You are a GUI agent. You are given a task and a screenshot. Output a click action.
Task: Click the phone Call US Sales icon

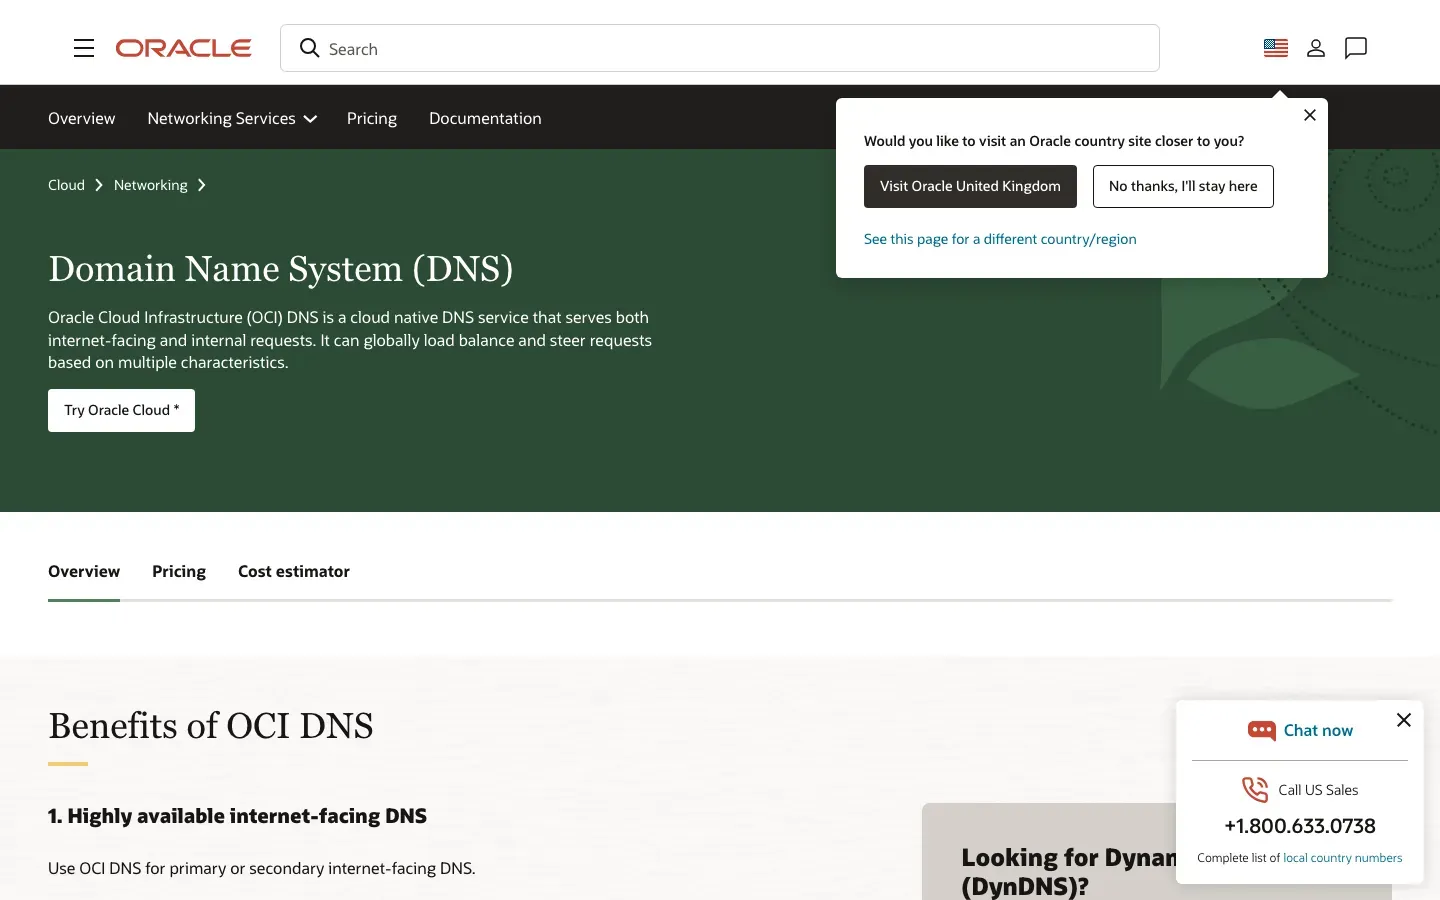pyautogui.click(x=1255, y=790)
